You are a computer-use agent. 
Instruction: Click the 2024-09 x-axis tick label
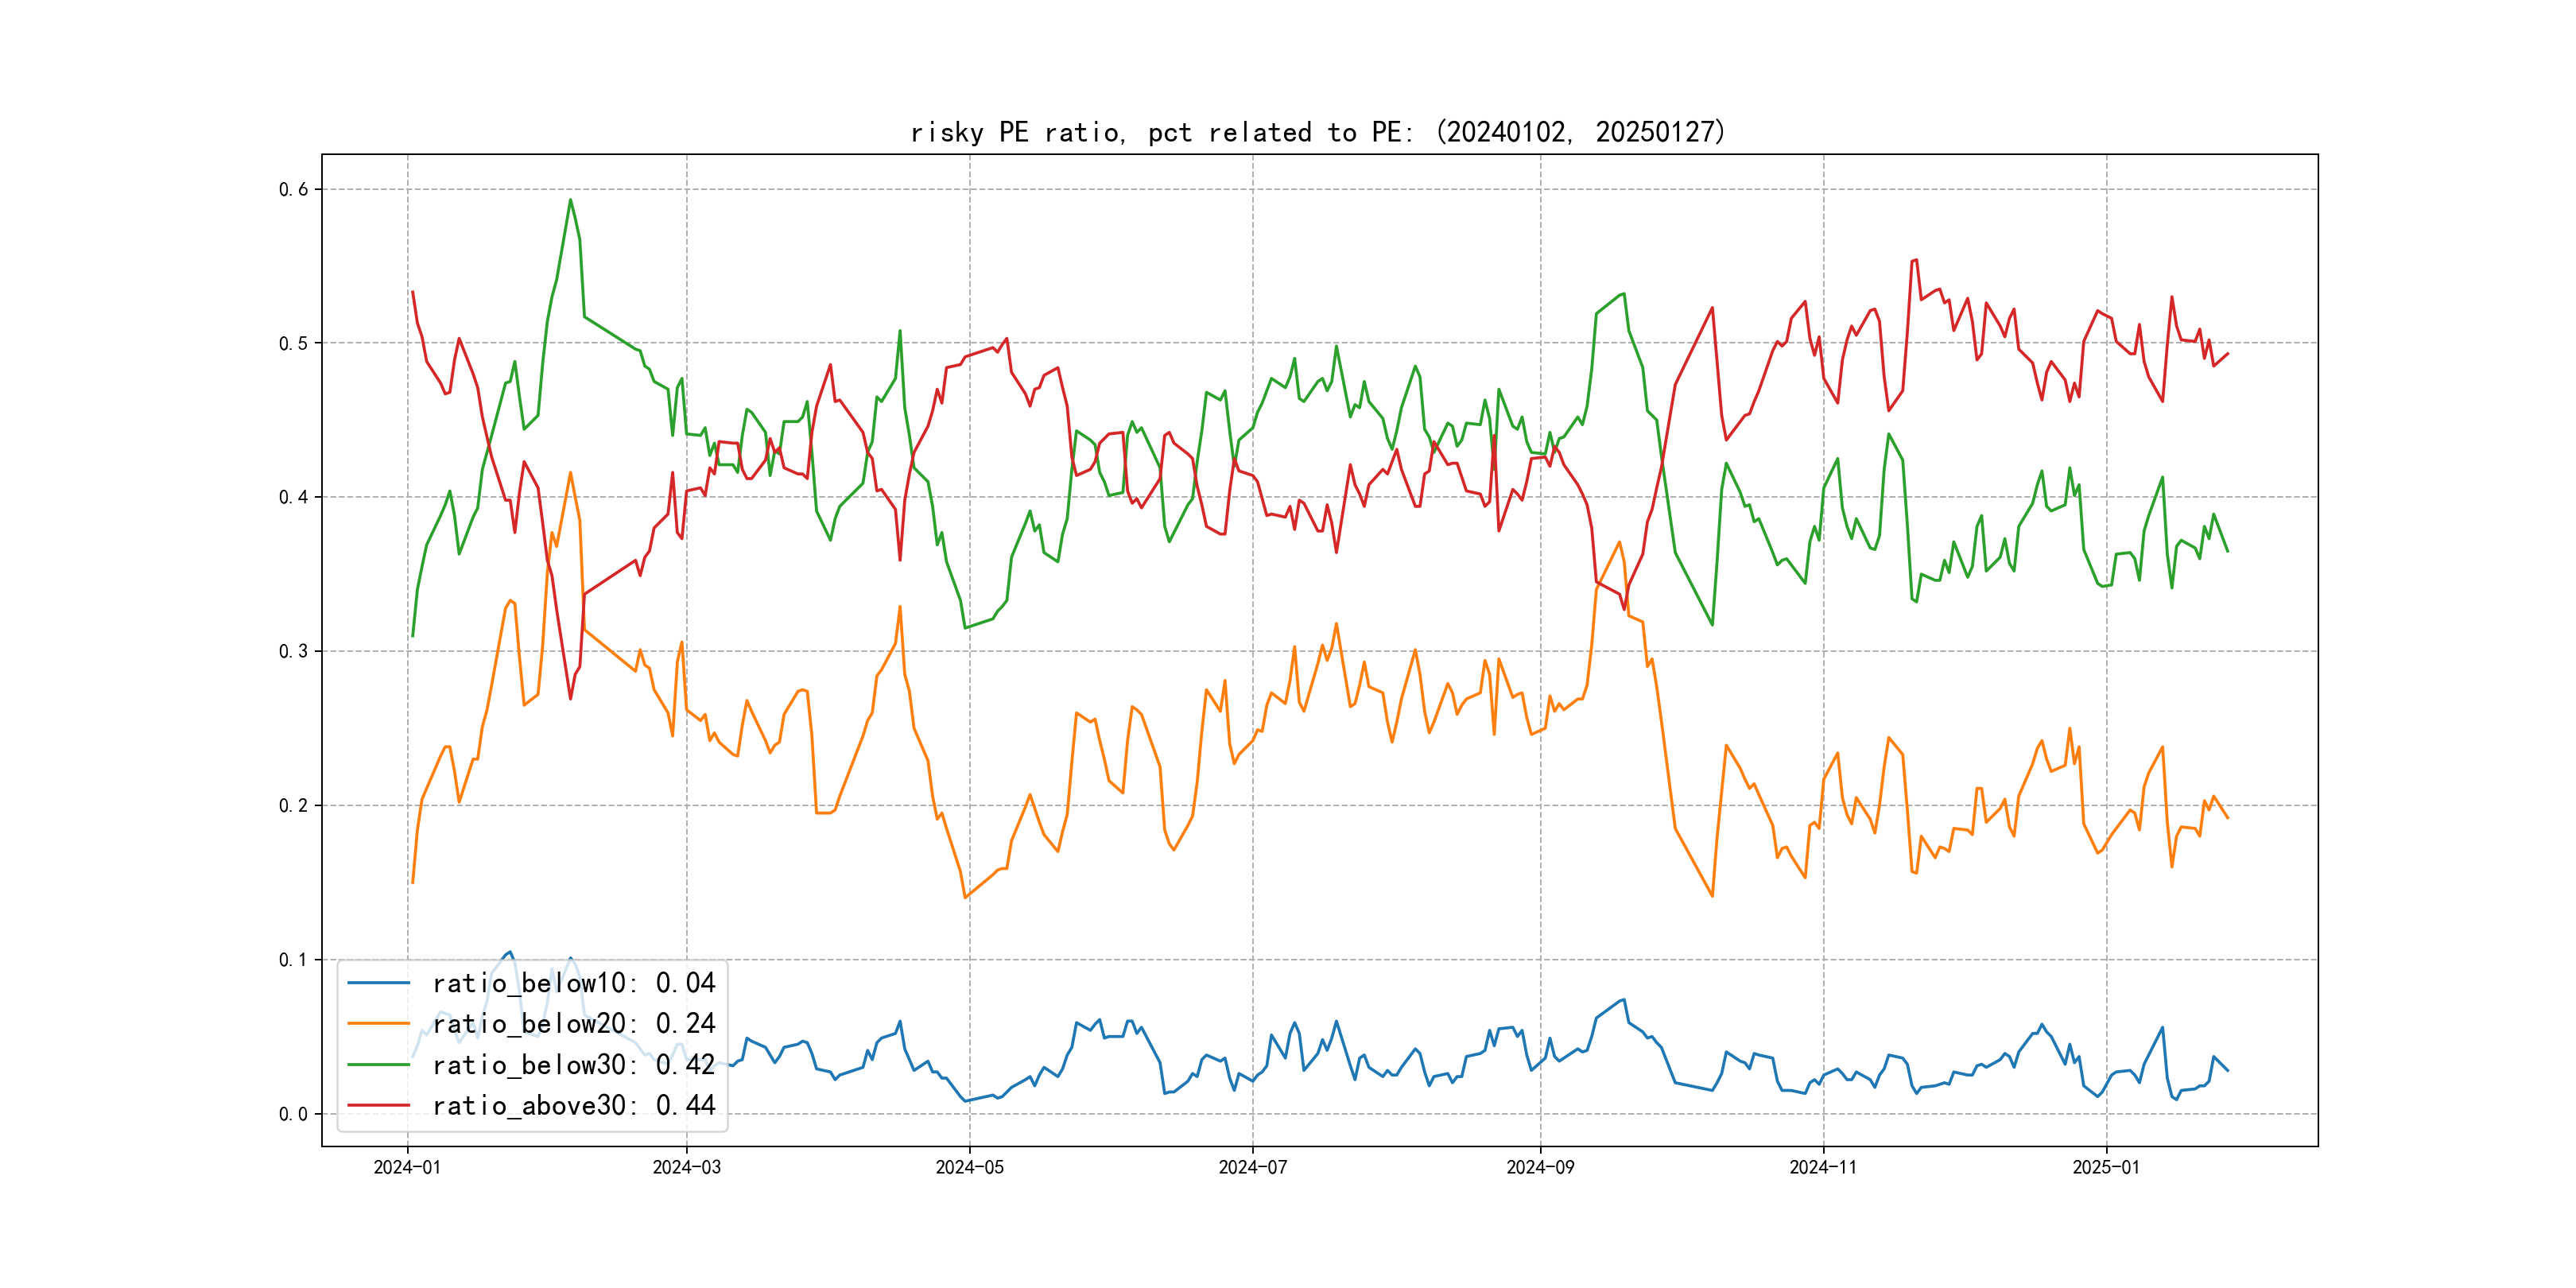point(1540,1167)
